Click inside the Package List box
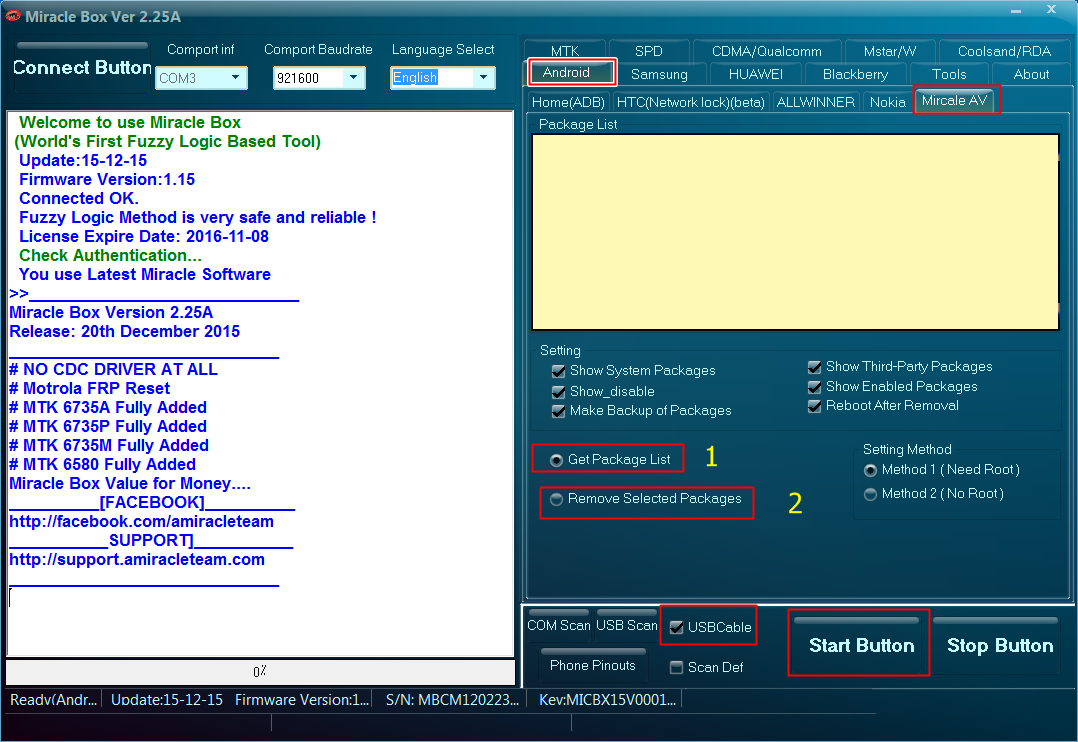The image size is (1078, 742). (x=795, y=232)
